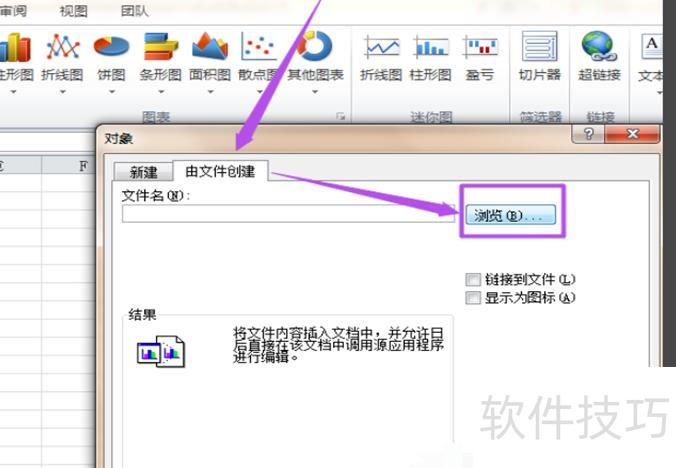This screenshot has width=676, height=468.
Task: Expand the text (文本) dropdown arrow
Action: pos(659,93)
